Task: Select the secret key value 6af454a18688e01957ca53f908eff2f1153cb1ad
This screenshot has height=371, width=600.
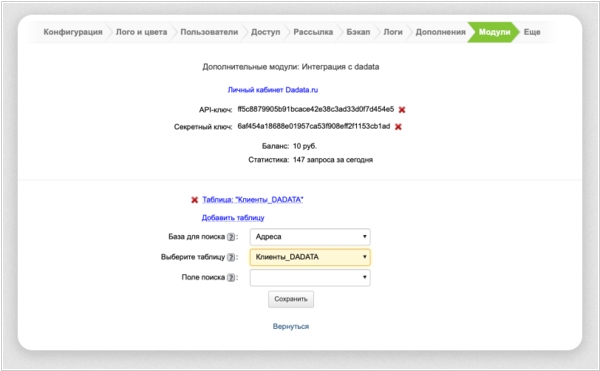Action: tap(314, 126)
